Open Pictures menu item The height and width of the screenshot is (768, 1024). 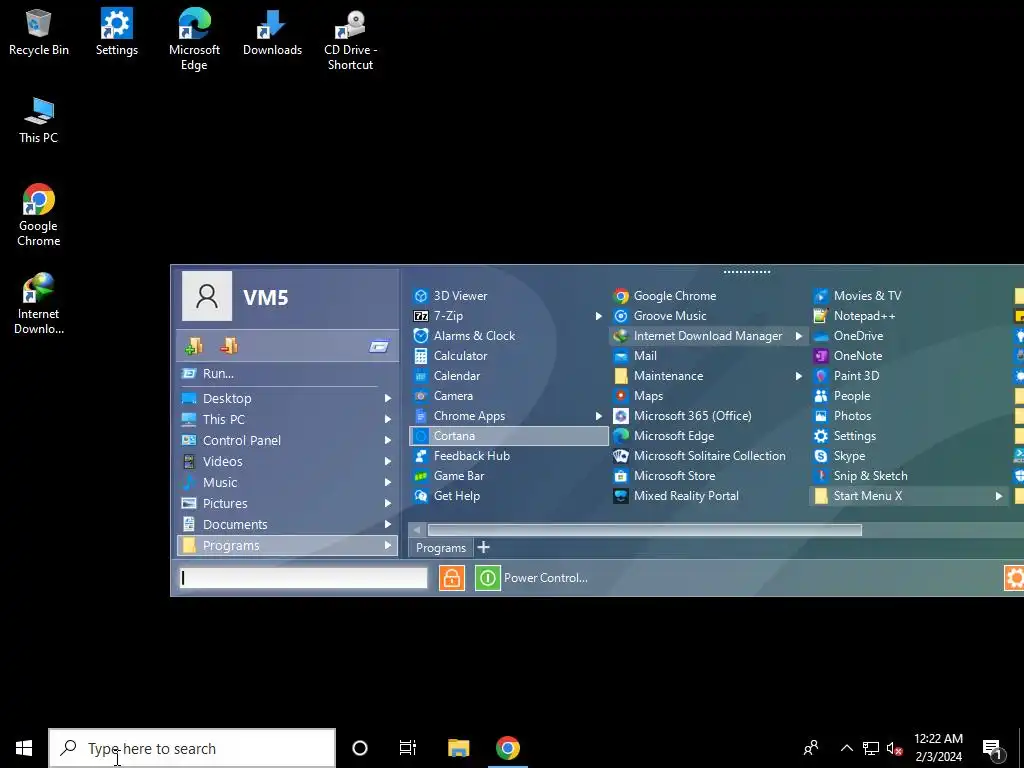(x=288, y=504)
